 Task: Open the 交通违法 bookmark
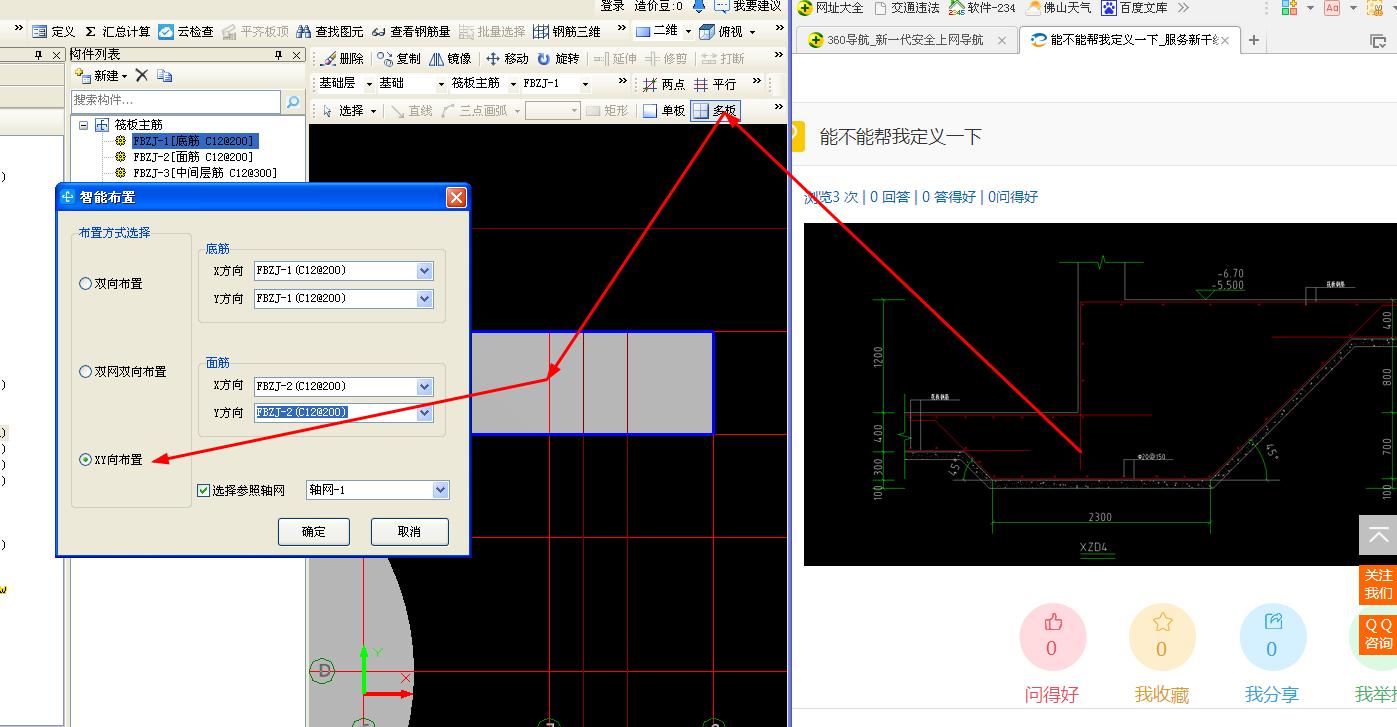tap(907, 8)
